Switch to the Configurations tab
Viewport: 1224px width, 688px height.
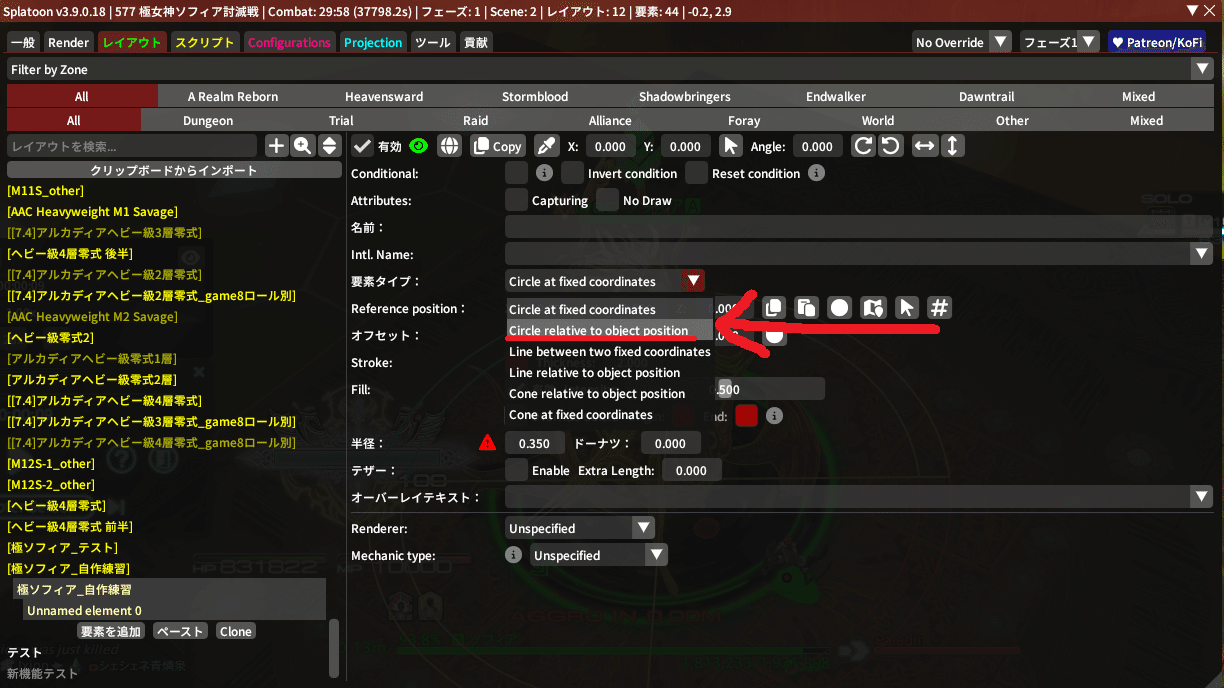(x=289, y=42)
